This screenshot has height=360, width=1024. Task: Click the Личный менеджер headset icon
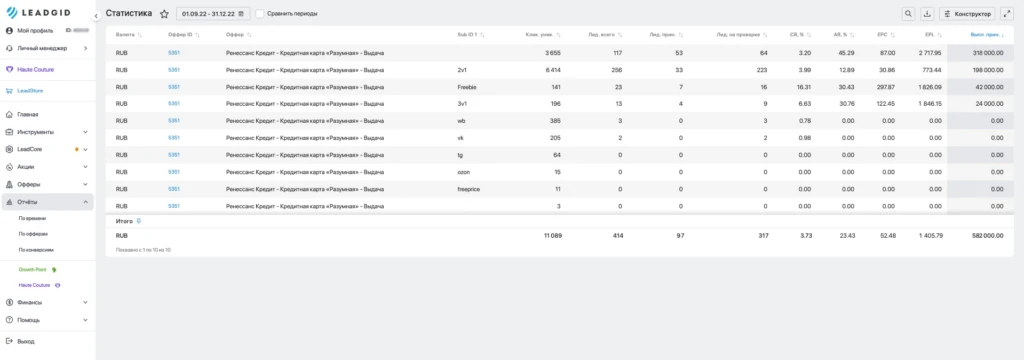point(9,48)
